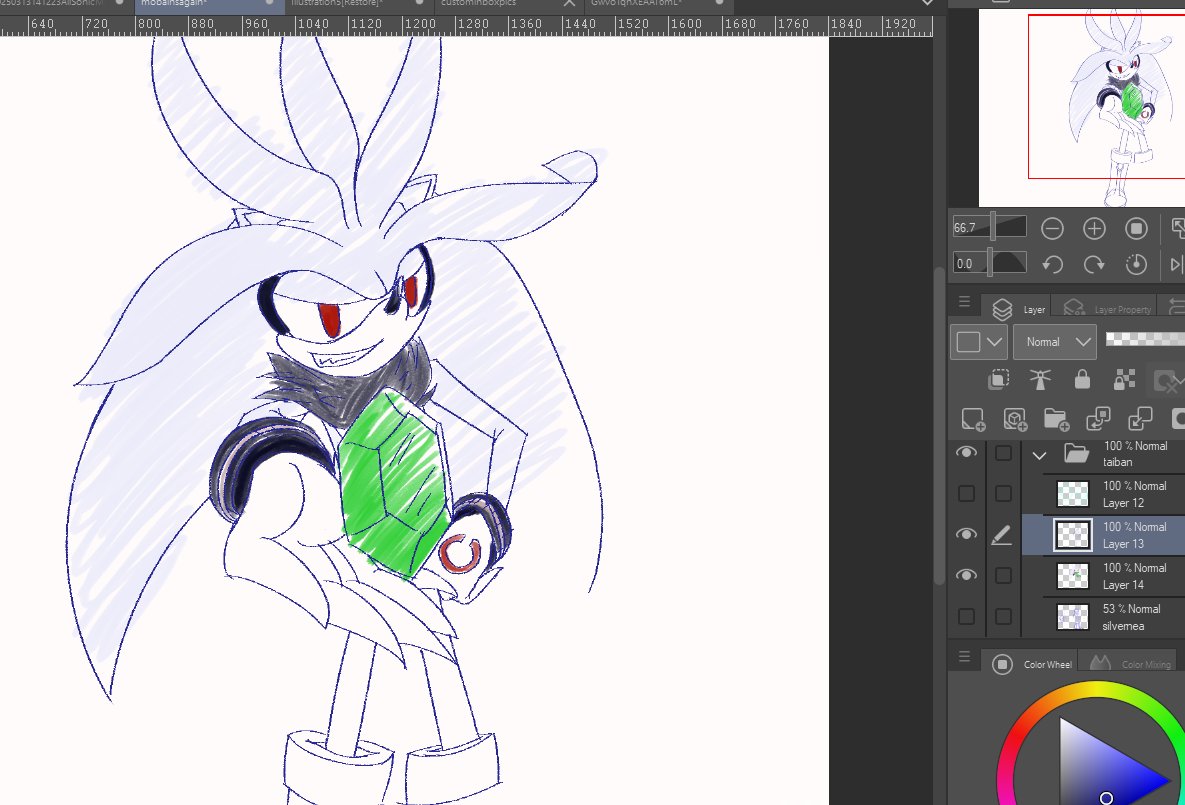Enable clip to layer below
Viewport: 1185px width, 805px height.
[x=998, y=379]
